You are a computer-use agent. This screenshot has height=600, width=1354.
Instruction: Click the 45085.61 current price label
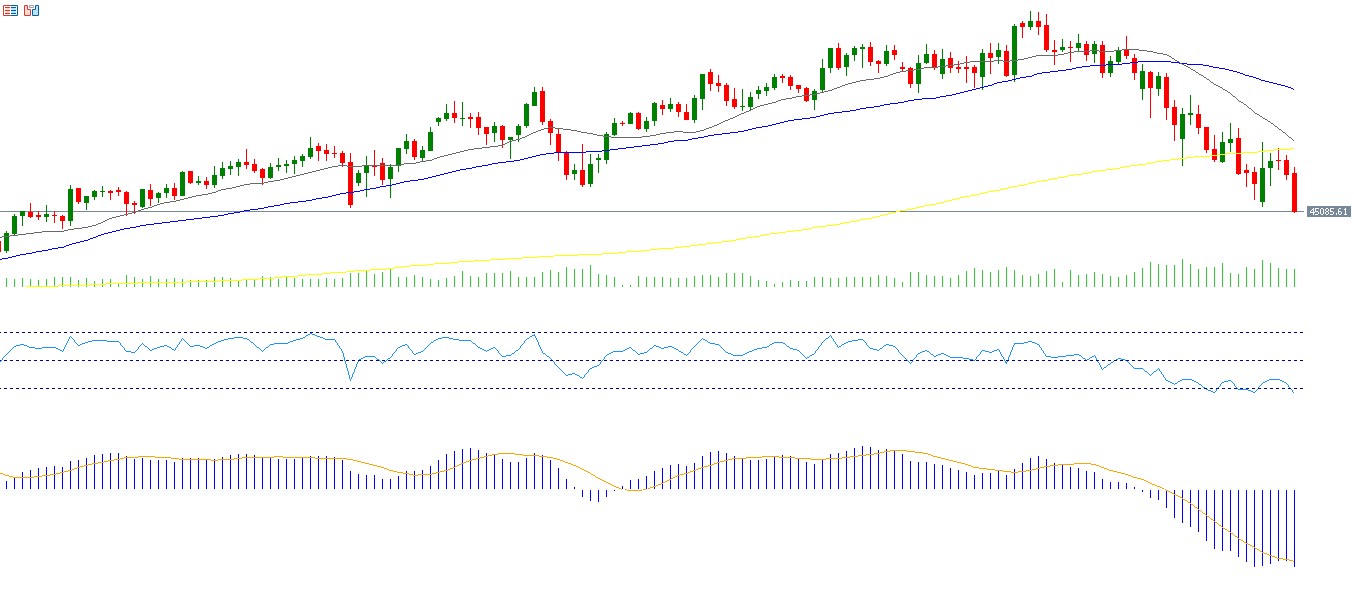(x=1329, y=212)
